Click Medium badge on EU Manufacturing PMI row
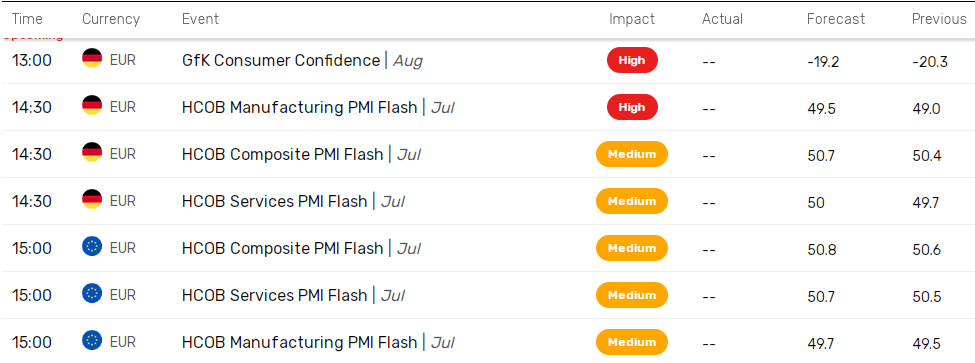 632,342
